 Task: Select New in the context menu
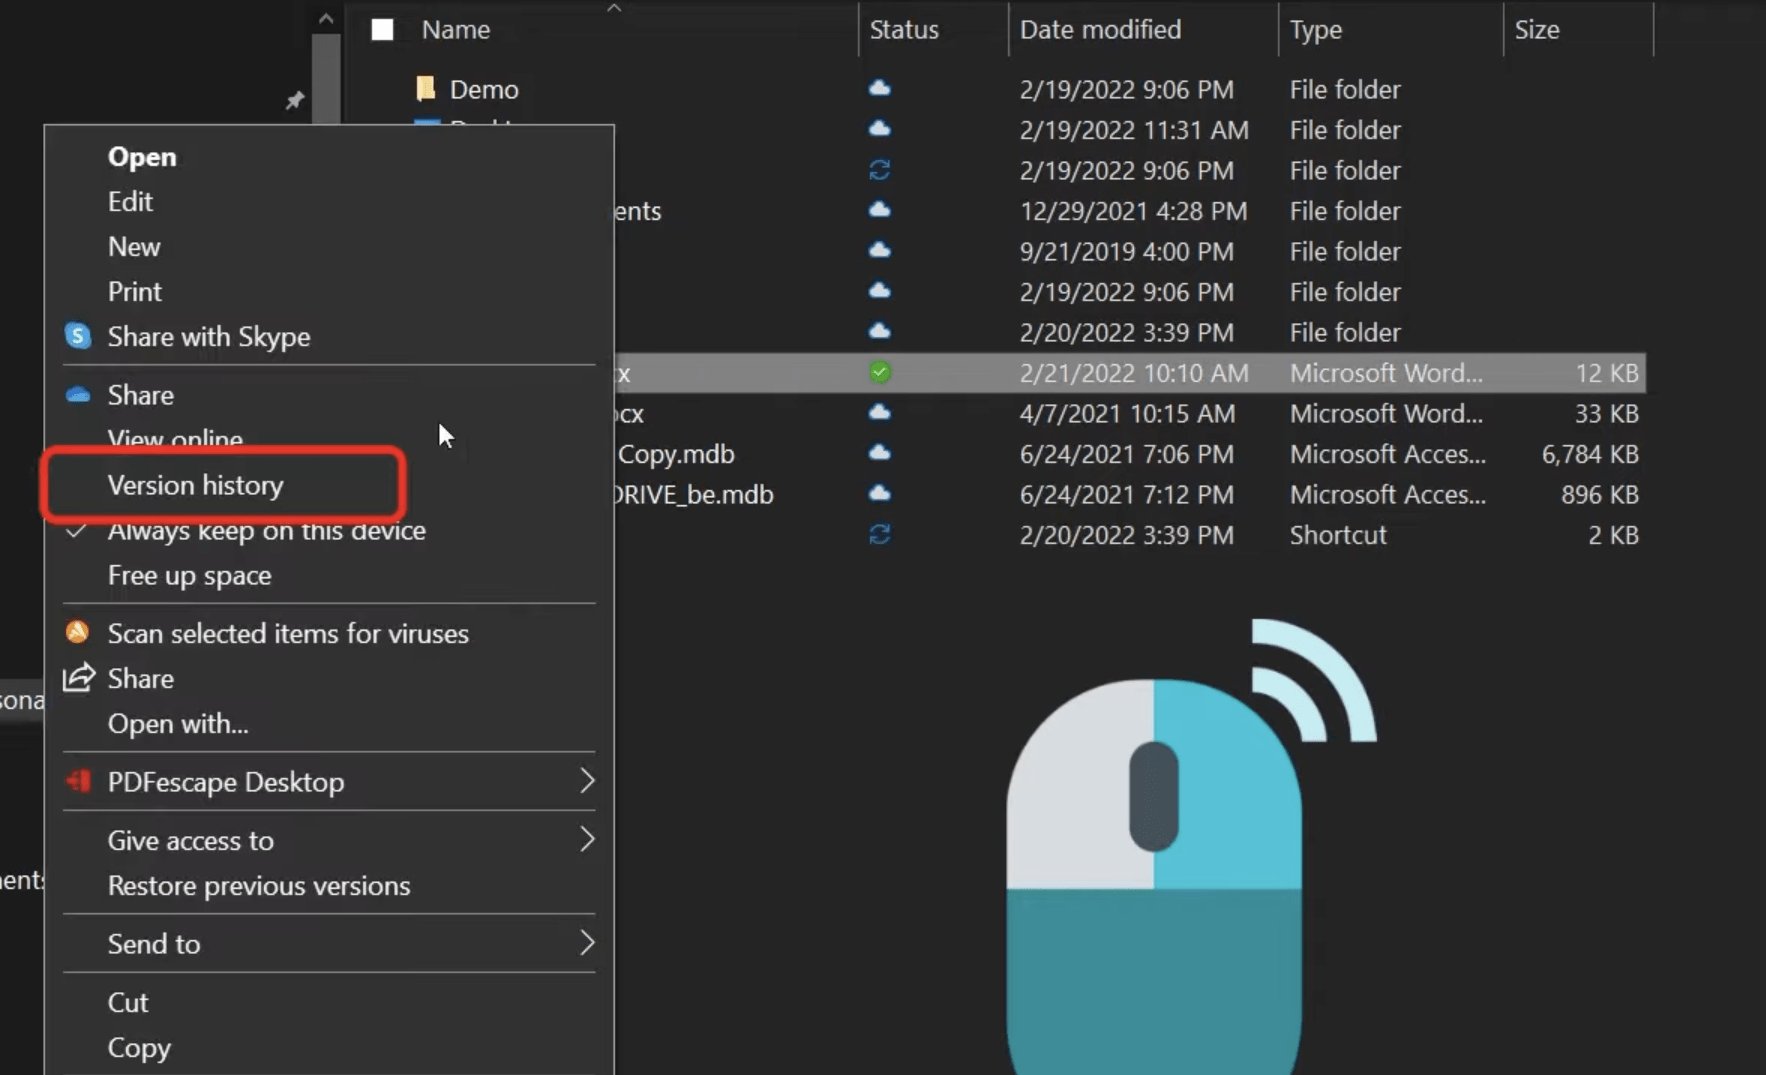click(134, 247)
